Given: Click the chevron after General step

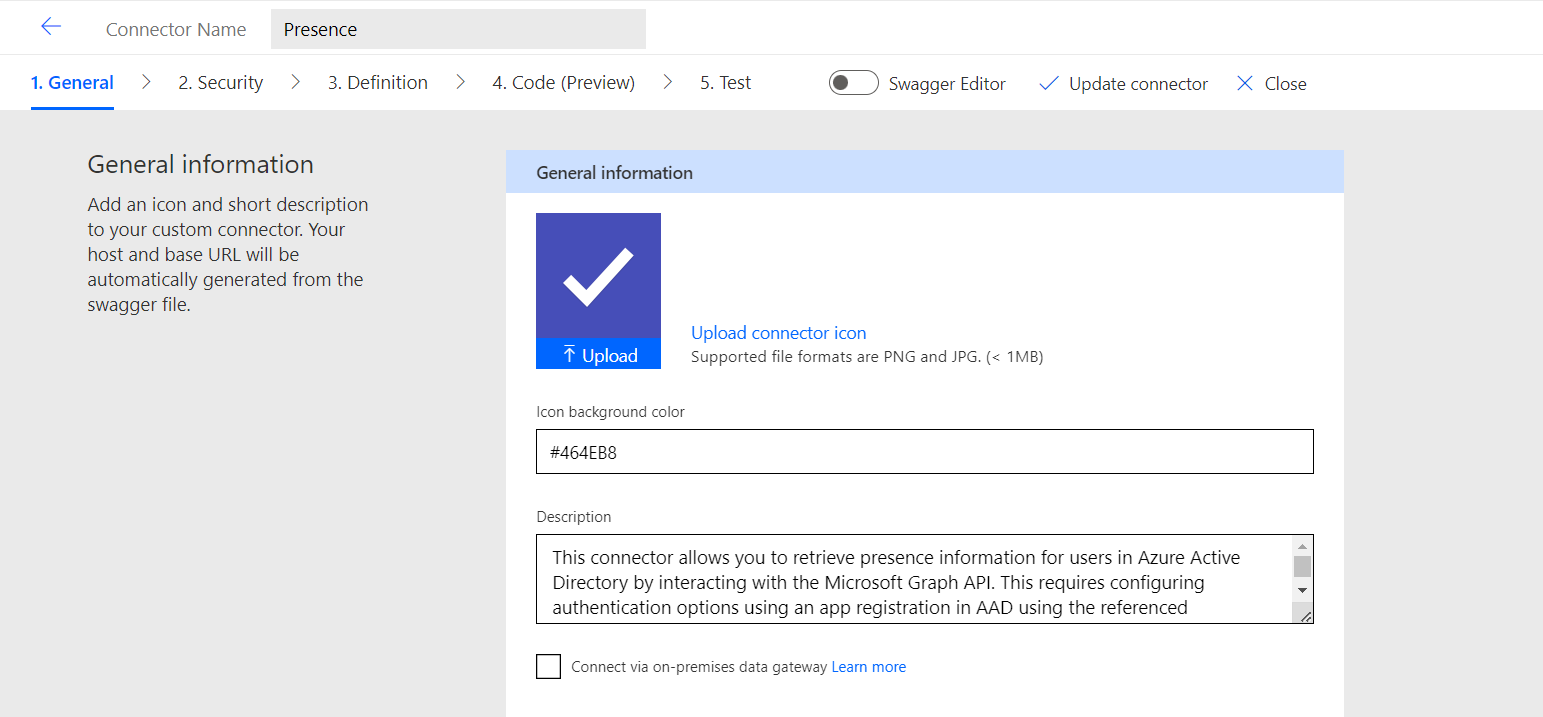Looking at the screenshot, I should tap(146, 83).
